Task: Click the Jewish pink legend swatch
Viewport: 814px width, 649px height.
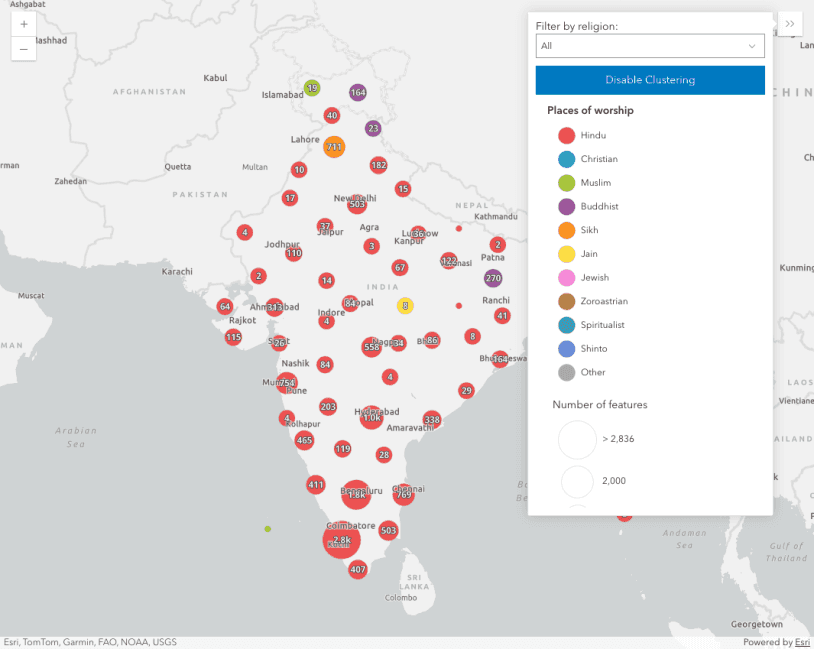Action: click(x=566, y=278)
